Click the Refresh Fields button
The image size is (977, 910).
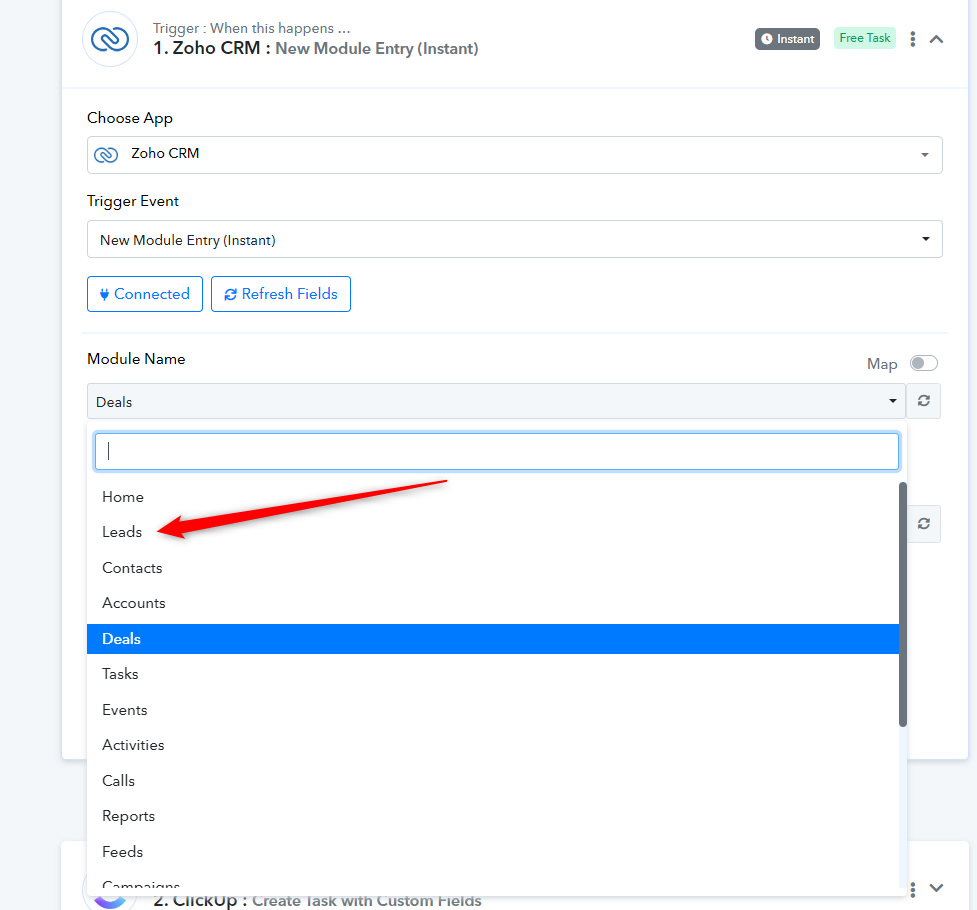pos(280,294)
